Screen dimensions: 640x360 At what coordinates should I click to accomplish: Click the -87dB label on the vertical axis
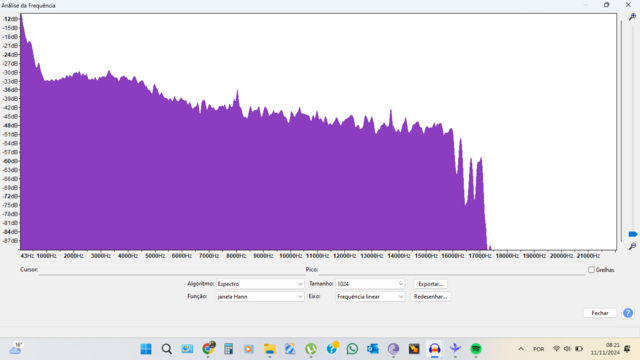coord(11,241)
